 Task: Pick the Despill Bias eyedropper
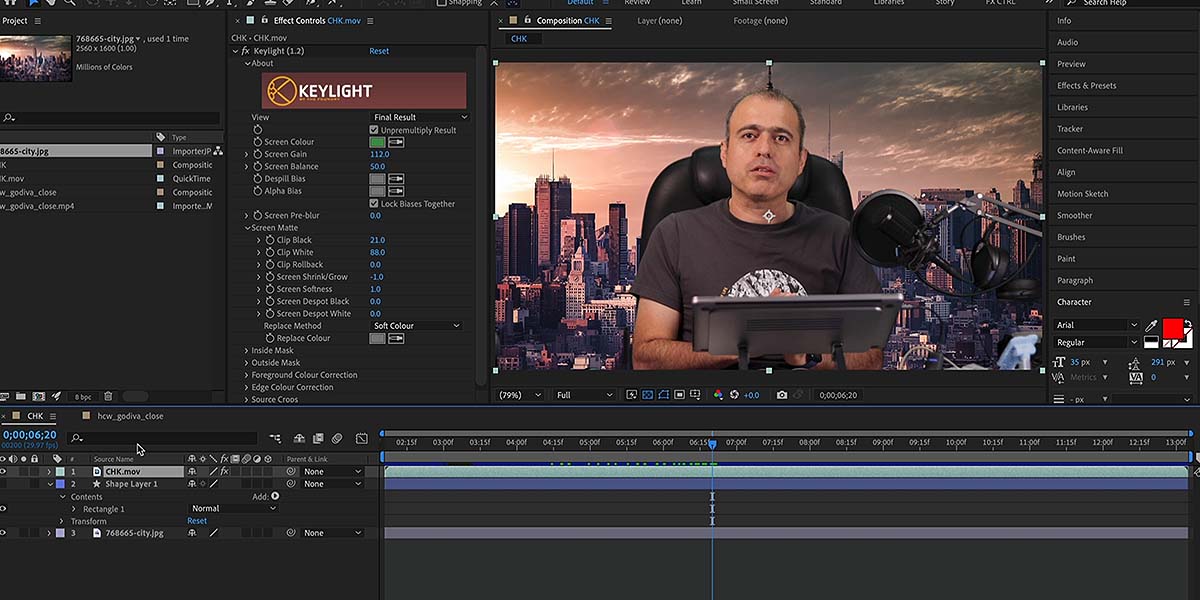coord(396,179)
